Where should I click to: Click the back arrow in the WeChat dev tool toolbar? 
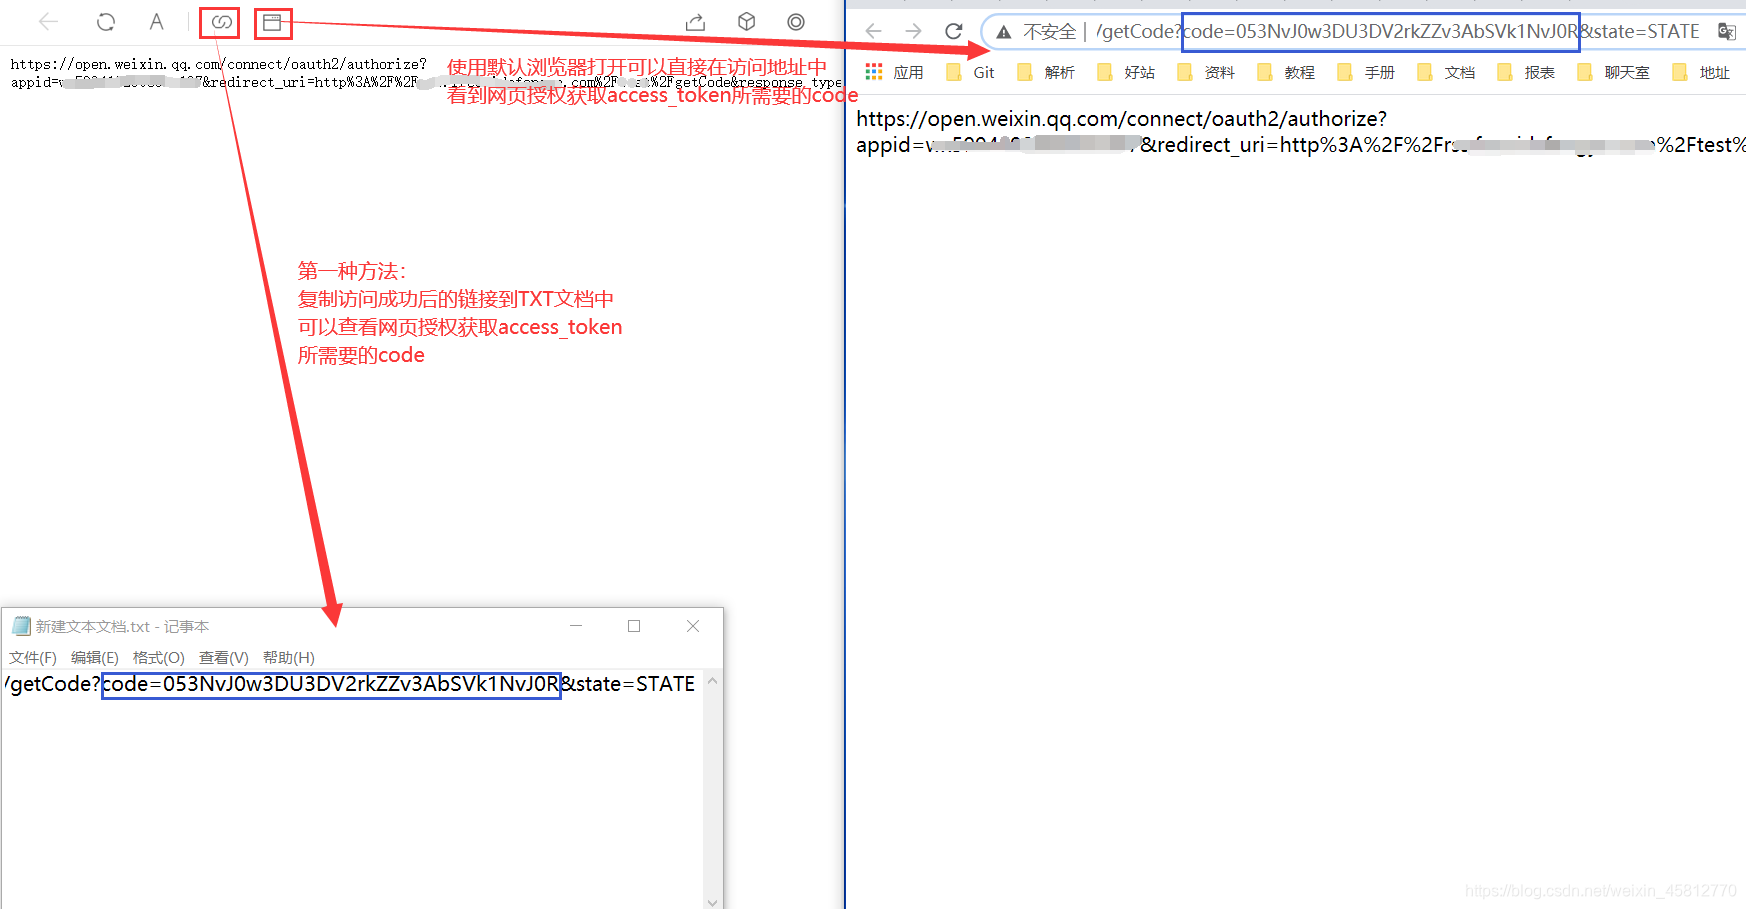[x=48, y=21]
